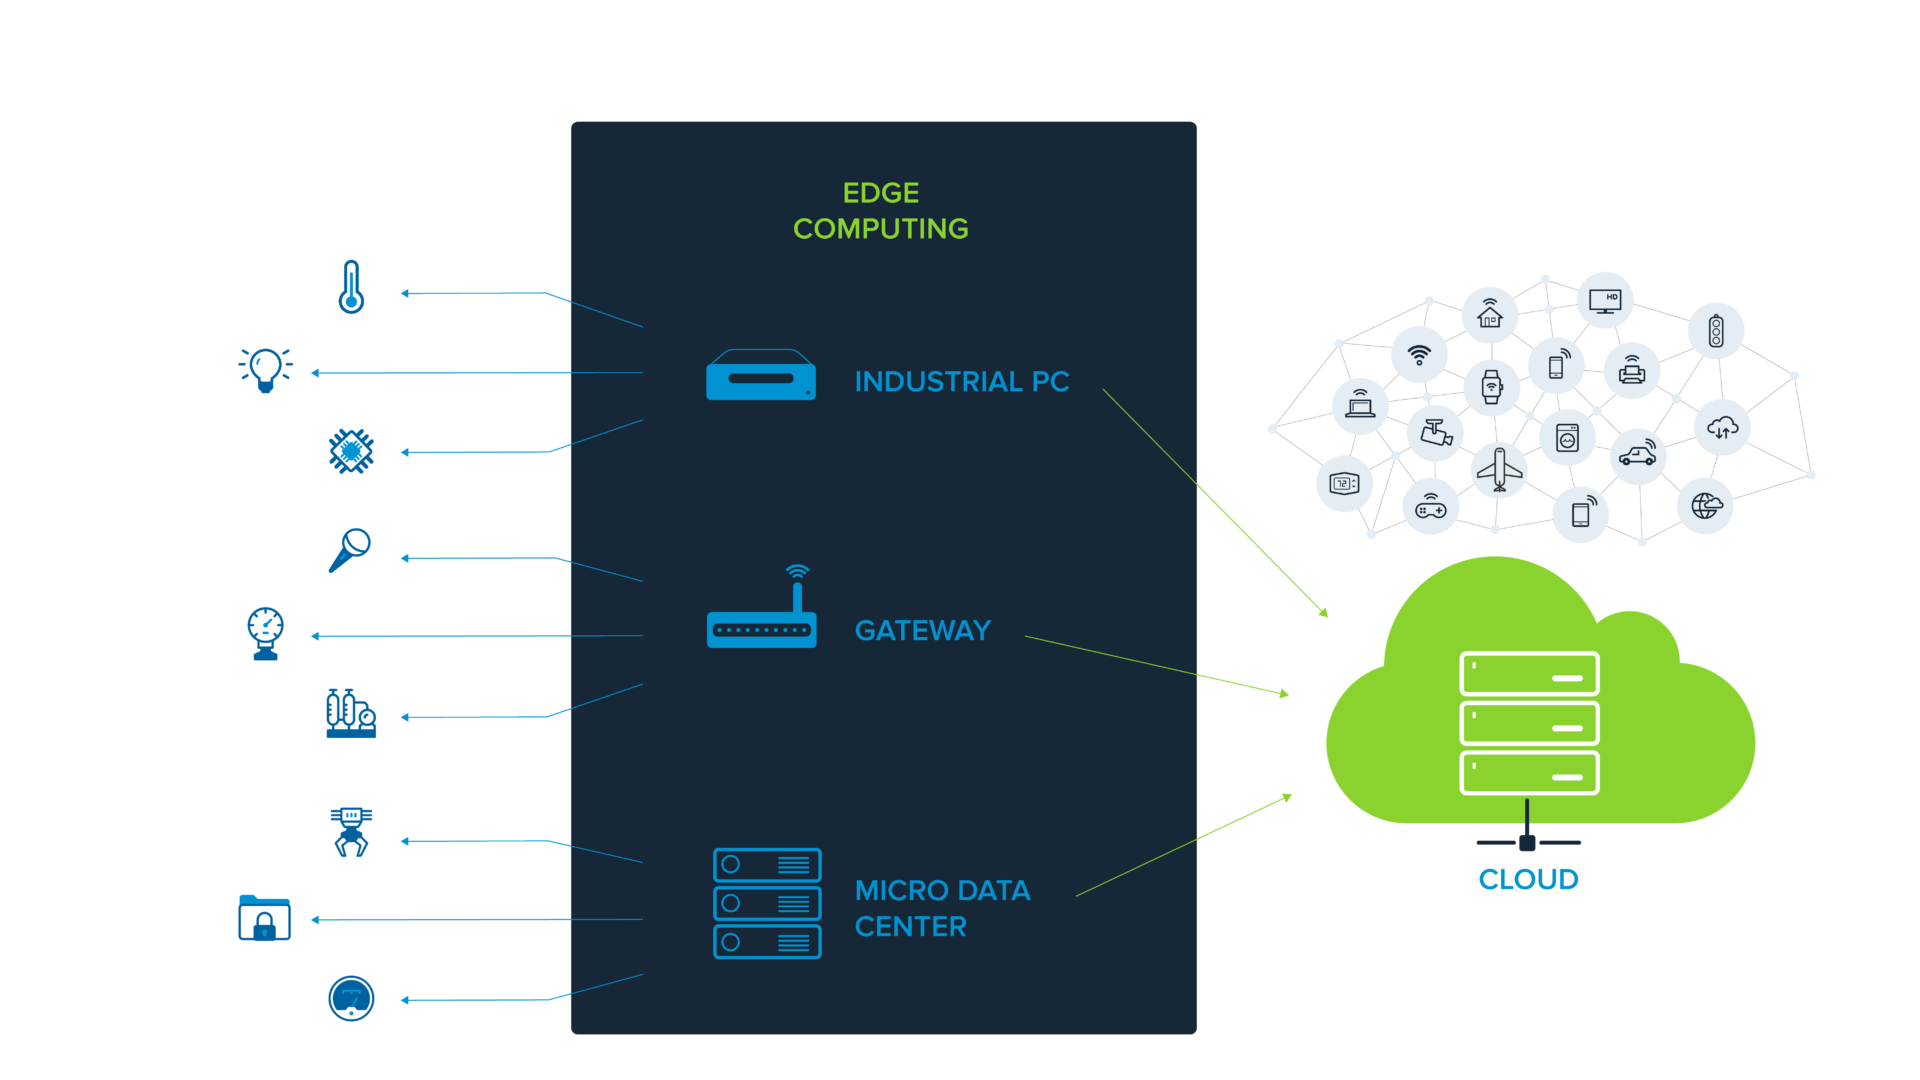This screenshot has width=1920, height=1080.
Task: Select the robotic arm icon
Action: click(351, 832)
